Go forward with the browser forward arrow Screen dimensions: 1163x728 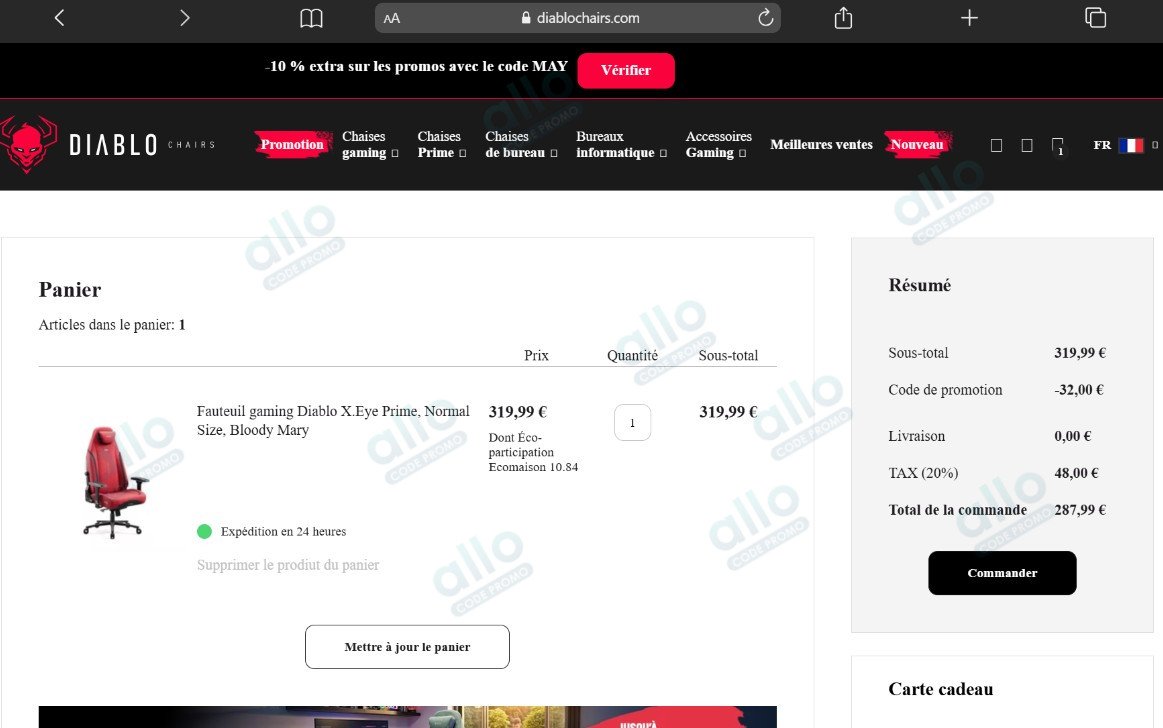[x=185, y=18]
